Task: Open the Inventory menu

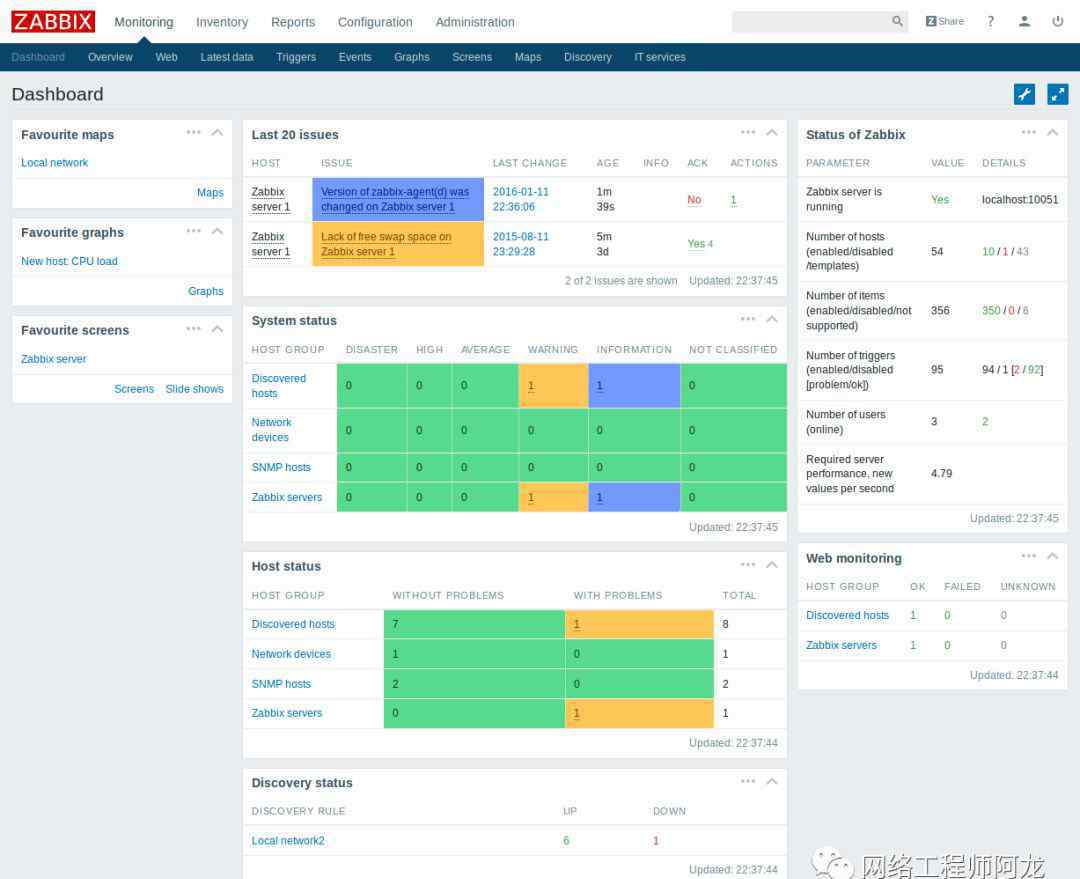Action: tap(222, 22)
